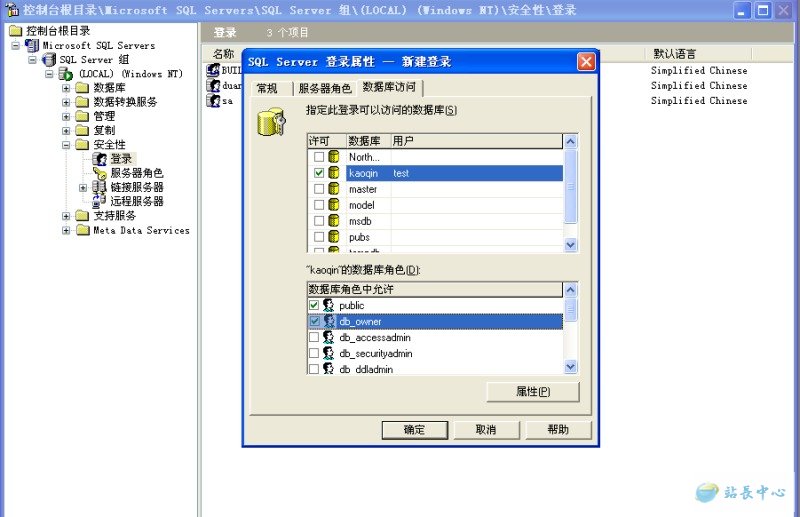
Task: Click the (LOCAL) server running icon
Action: click(66, 74)
